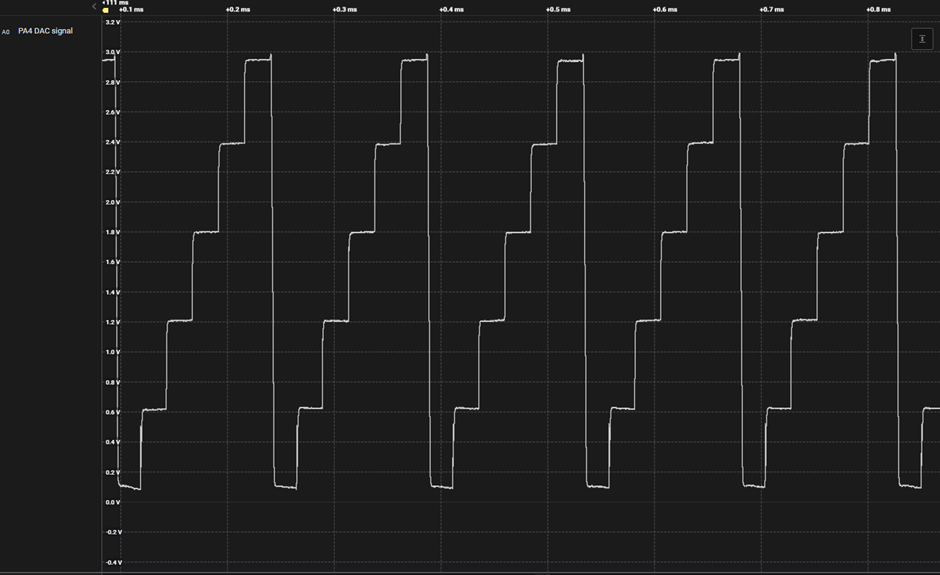Click the 1.2 V axis label
This screenshot has width=940, height=575.
(x=113, y=322)
